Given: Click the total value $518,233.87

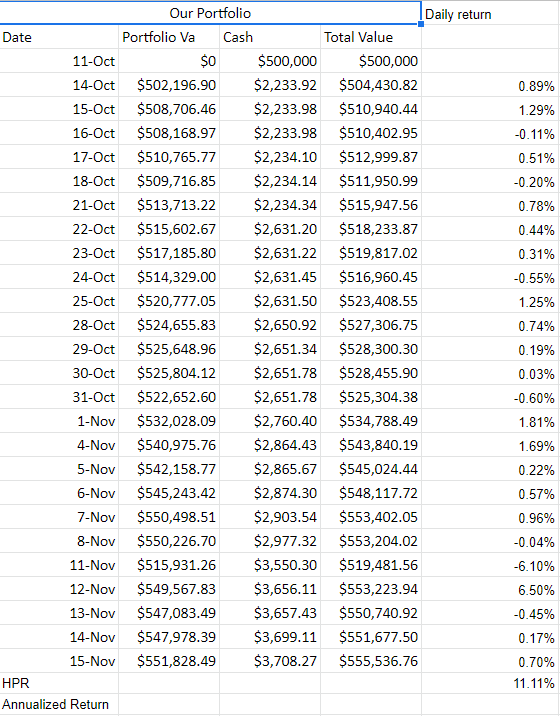Looking at the screenshot, I should tap(371, 229).
